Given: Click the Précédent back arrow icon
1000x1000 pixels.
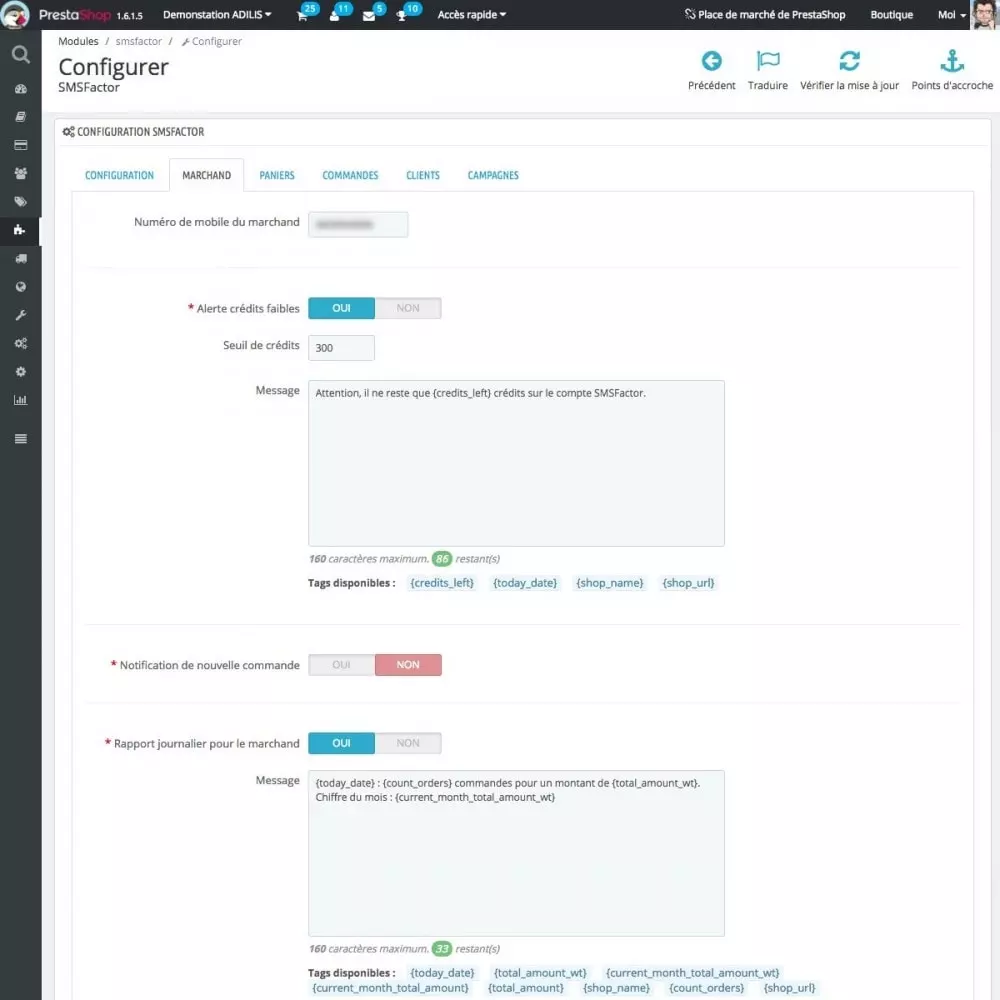Looking at the screenshot, I should coord(711,62).
